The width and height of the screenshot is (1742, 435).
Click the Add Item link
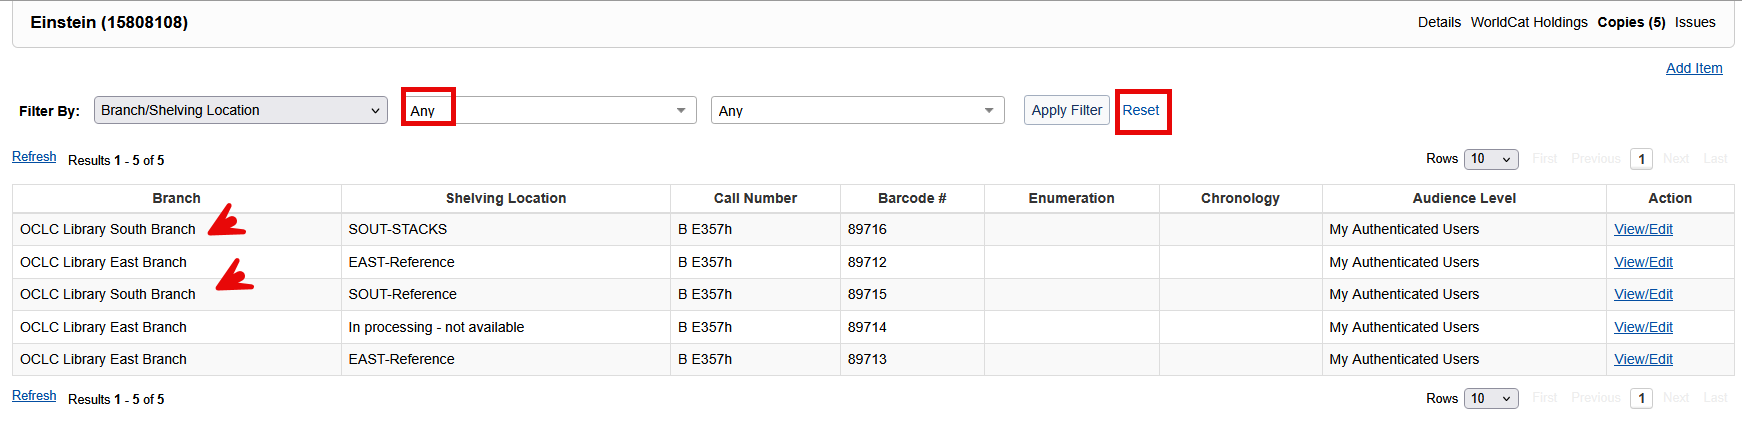(1693, 68)
